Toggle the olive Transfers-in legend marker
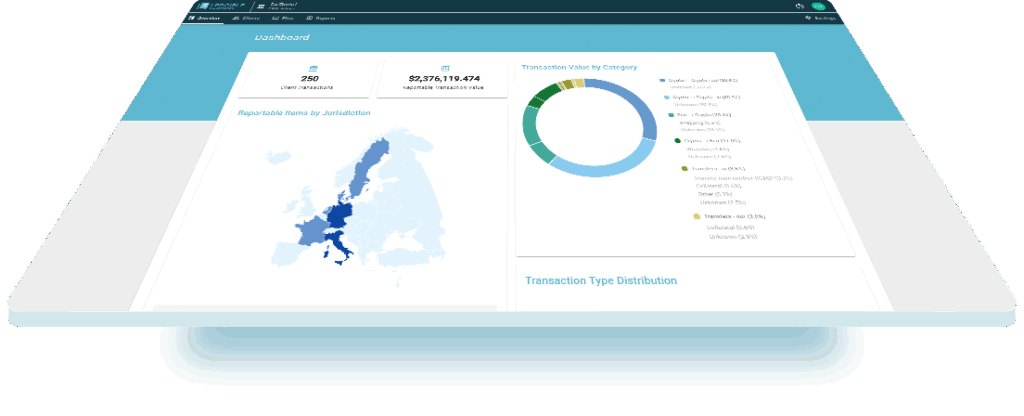The image size is (1024, 416). click(x=684, y=169)
